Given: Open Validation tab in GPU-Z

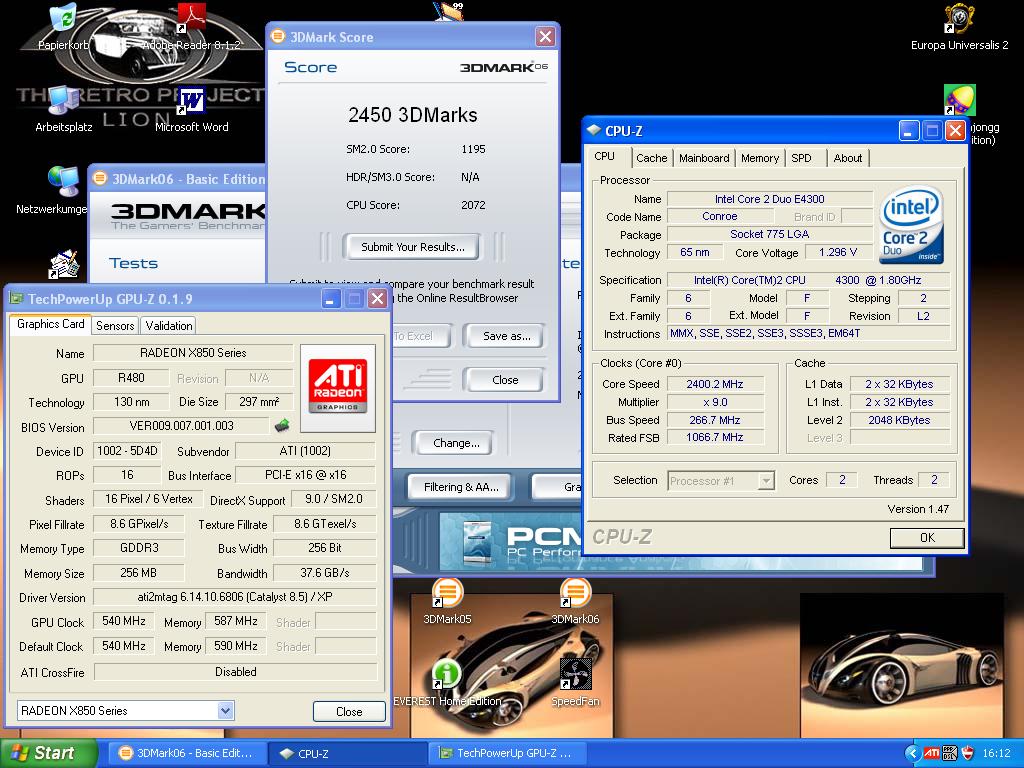Looking at the screenshot, I should click(x=168, y=325).
